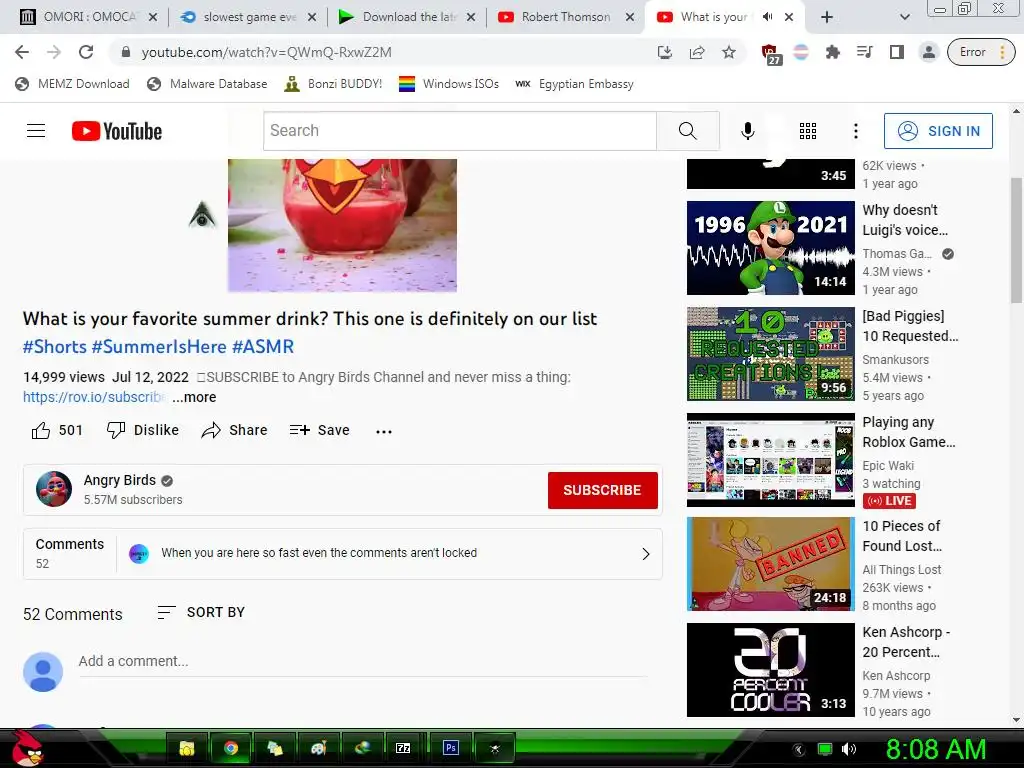Mute the playing tab's audio icon
1024x768 pixels.
(768, 17)
